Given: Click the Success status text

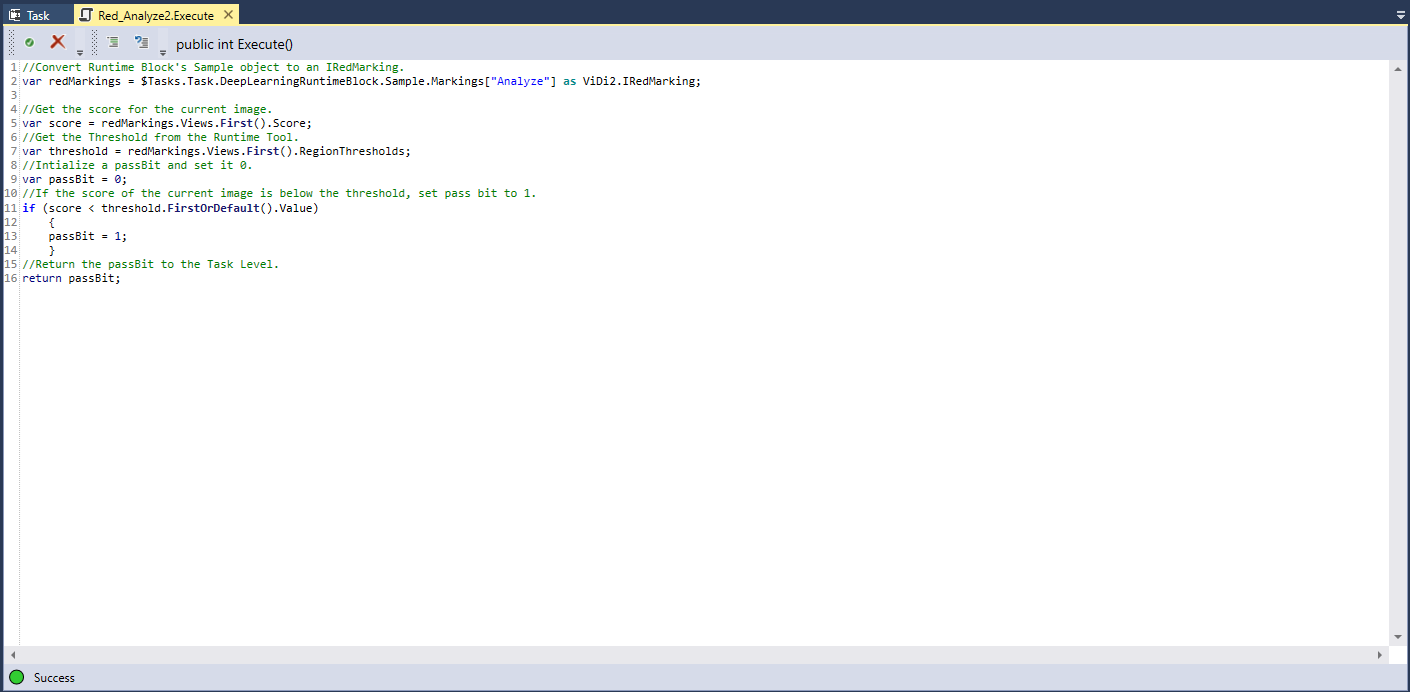Looking at the screenshot, I should (54, 678).
